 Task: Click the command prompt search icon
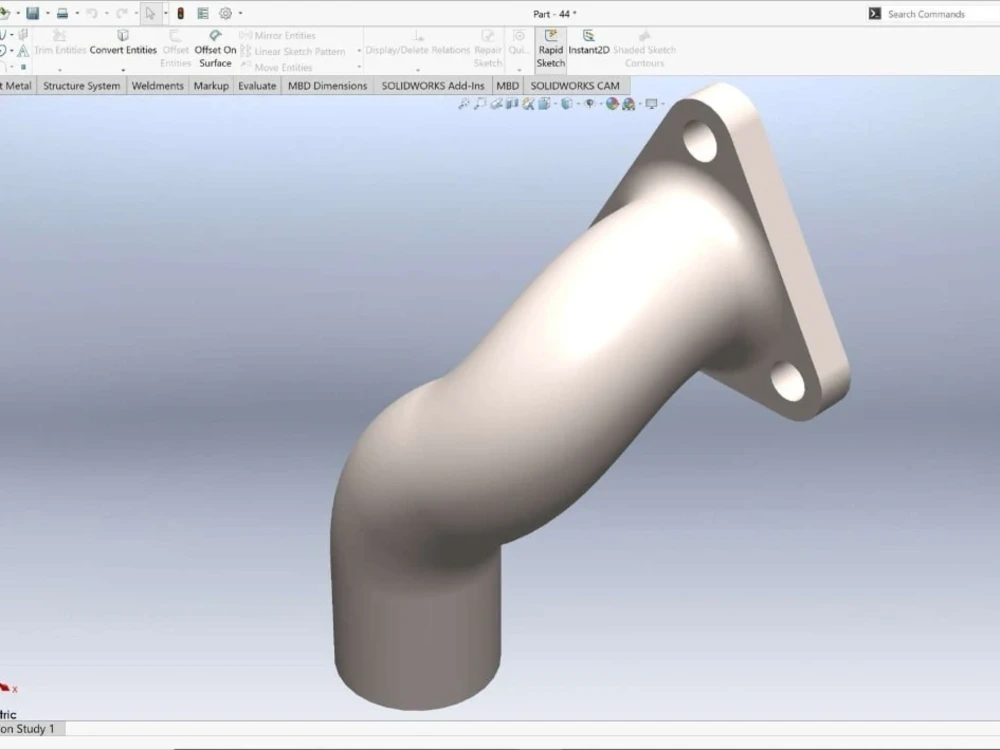click(874, 13)
